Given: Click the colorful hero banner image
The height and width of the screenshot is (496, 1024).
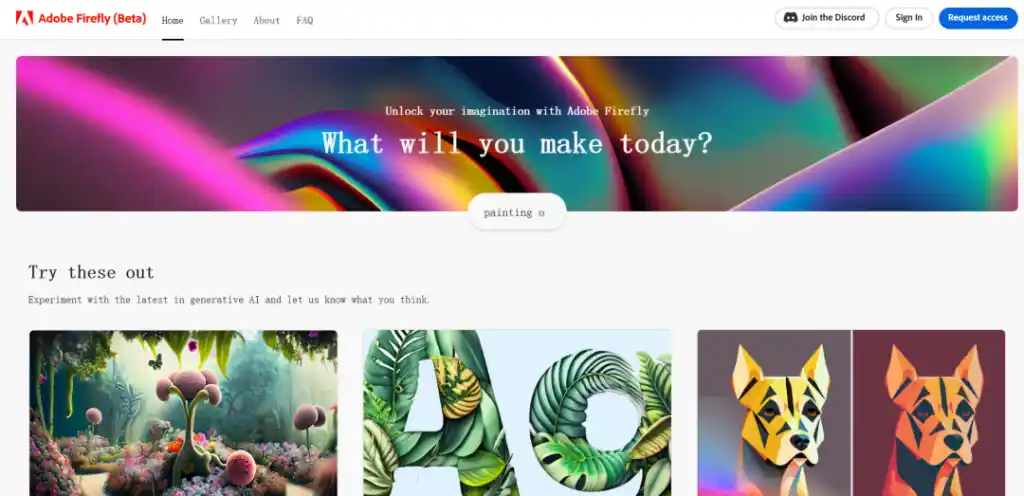Looking at the screenshot, I should (x=517, y=133).
